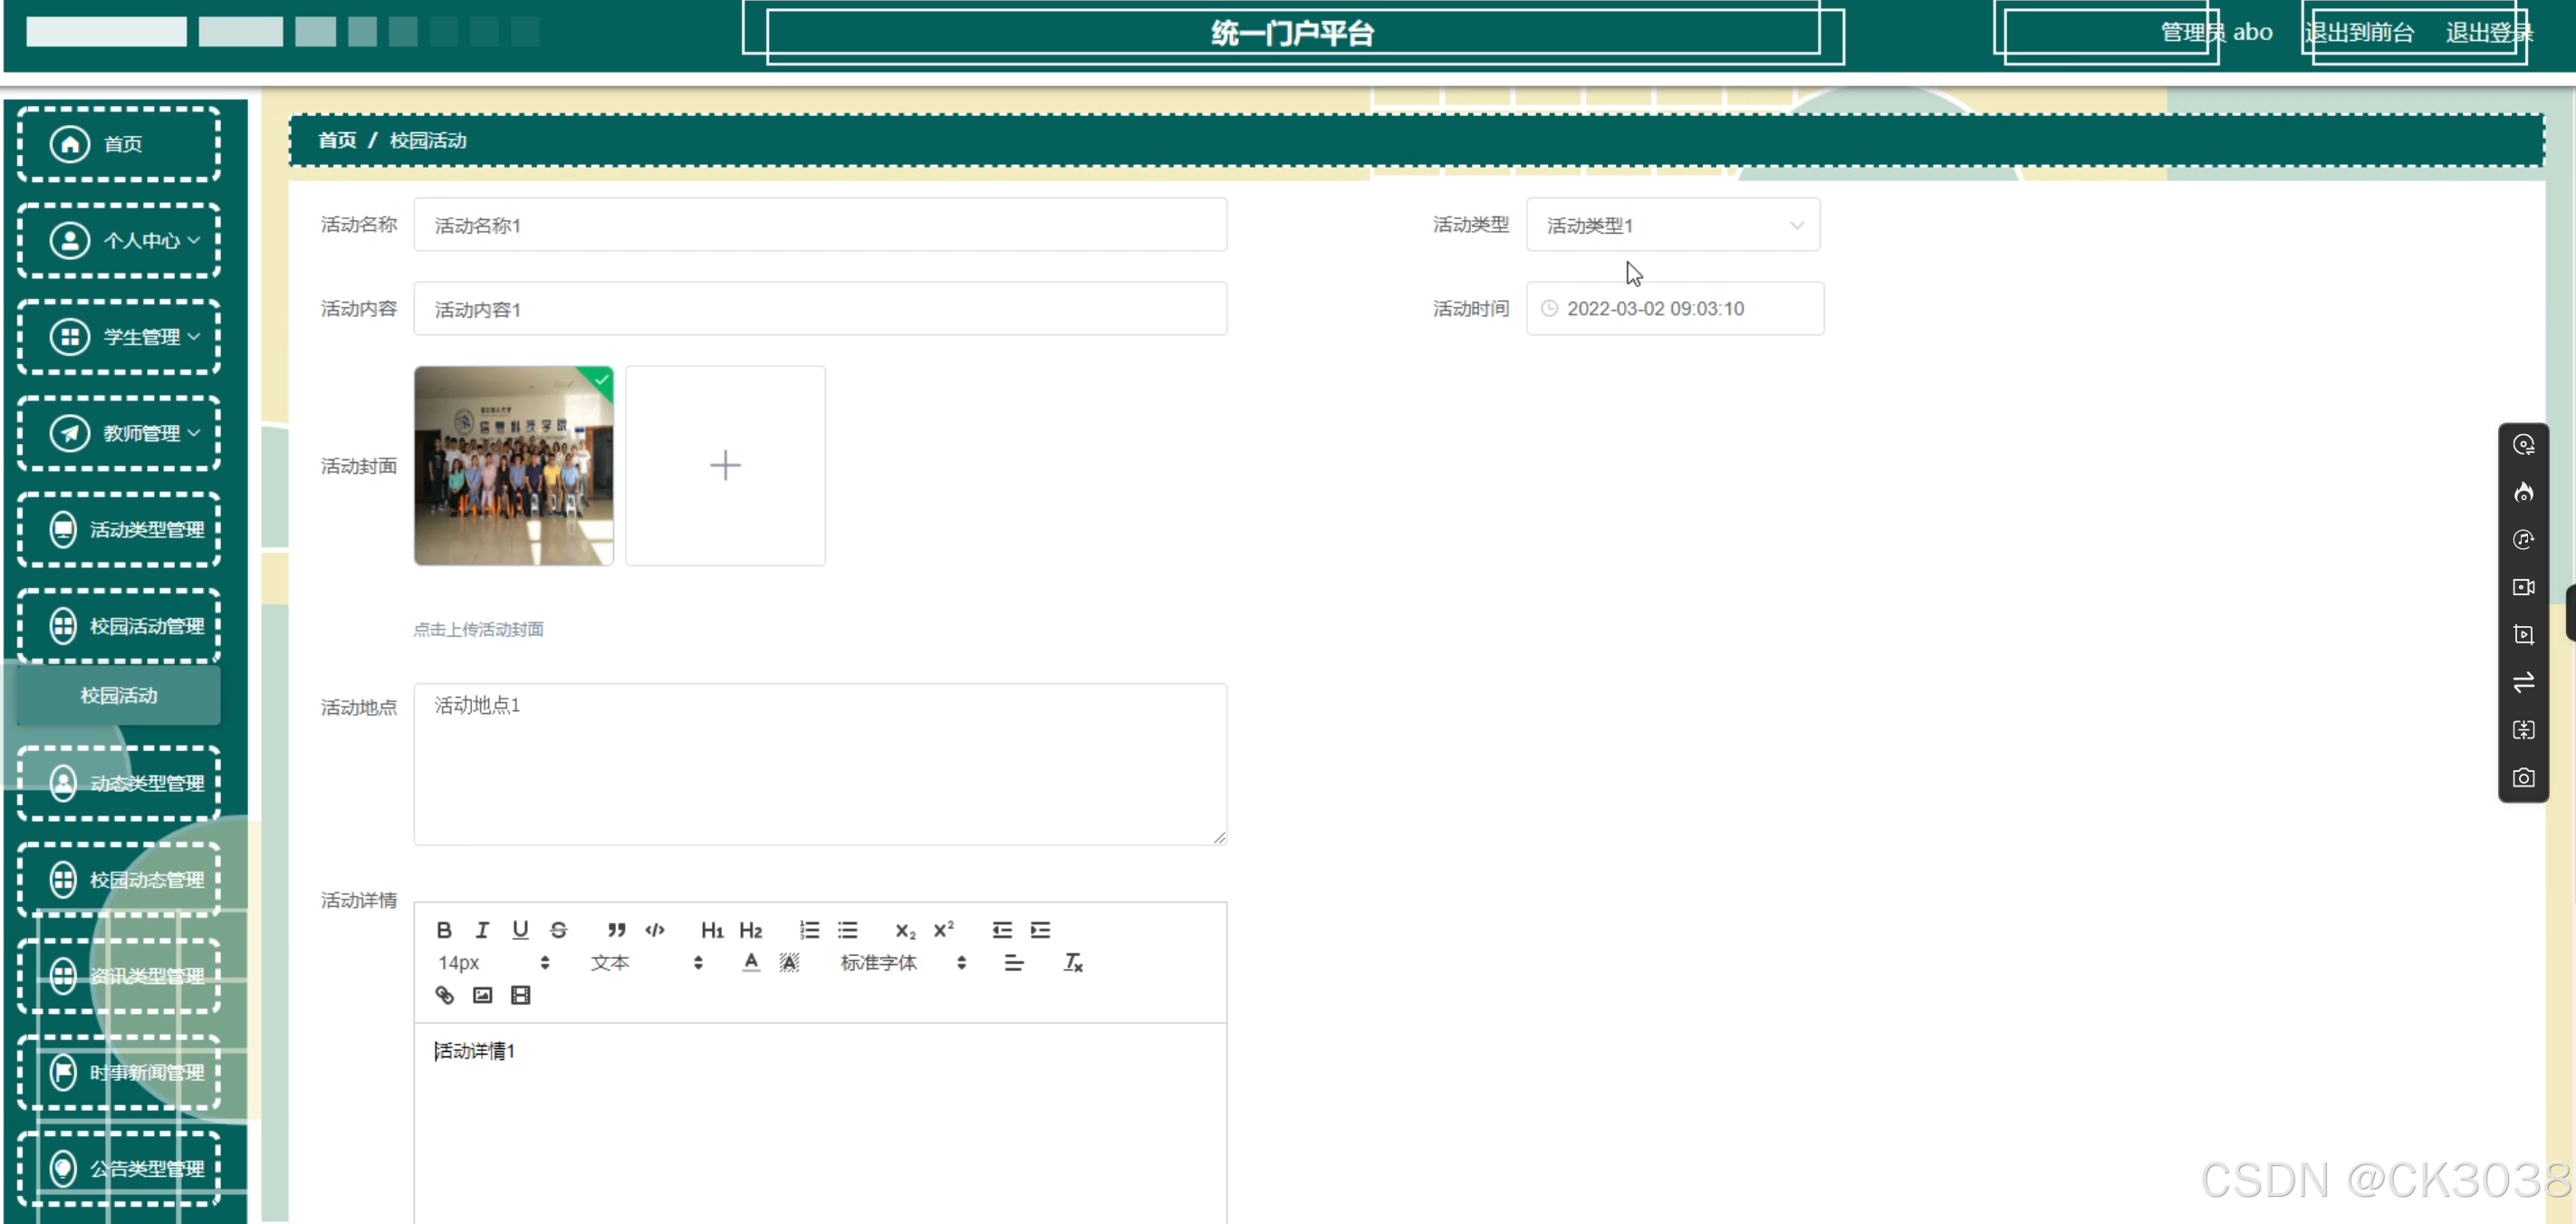The height and width of the screenshot is (1224, 2576).
Task: Select 校园活动 submenu item in sidebar
Action: tap(119, 695)
